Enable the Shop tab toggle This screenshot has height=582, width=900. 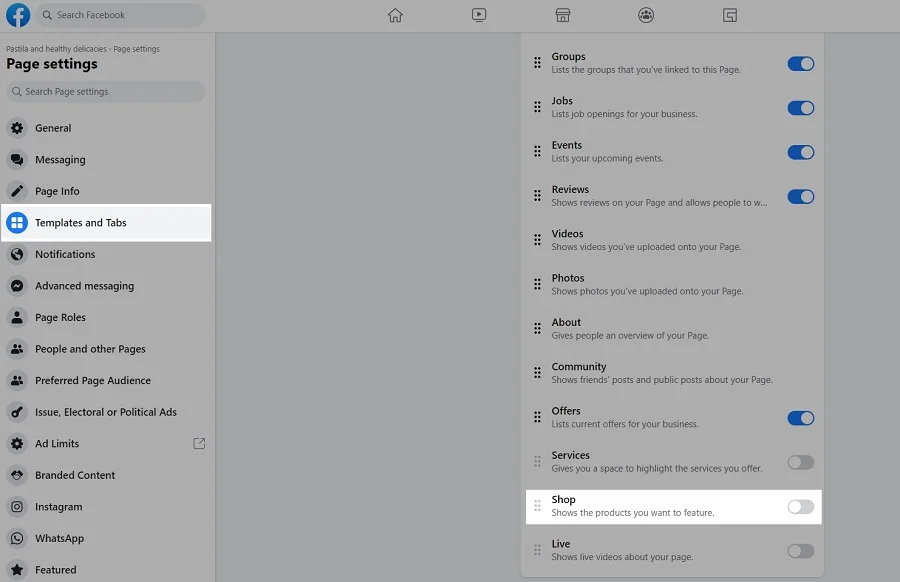(x=800, y=507)
